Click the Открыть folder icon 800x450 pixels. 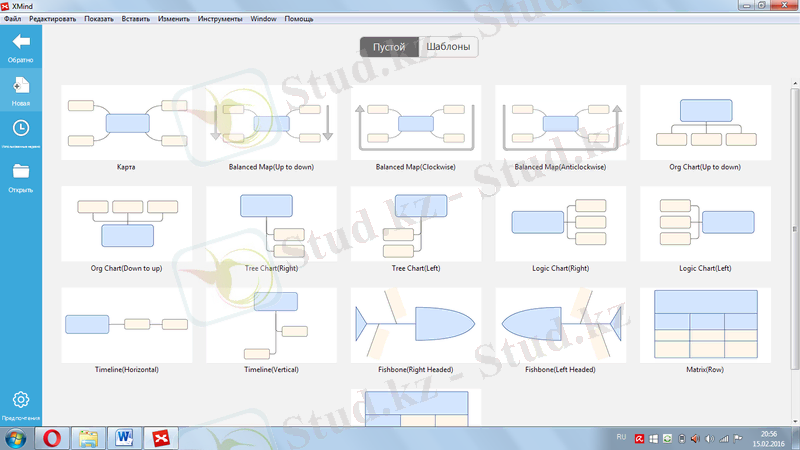click(21, 171)
